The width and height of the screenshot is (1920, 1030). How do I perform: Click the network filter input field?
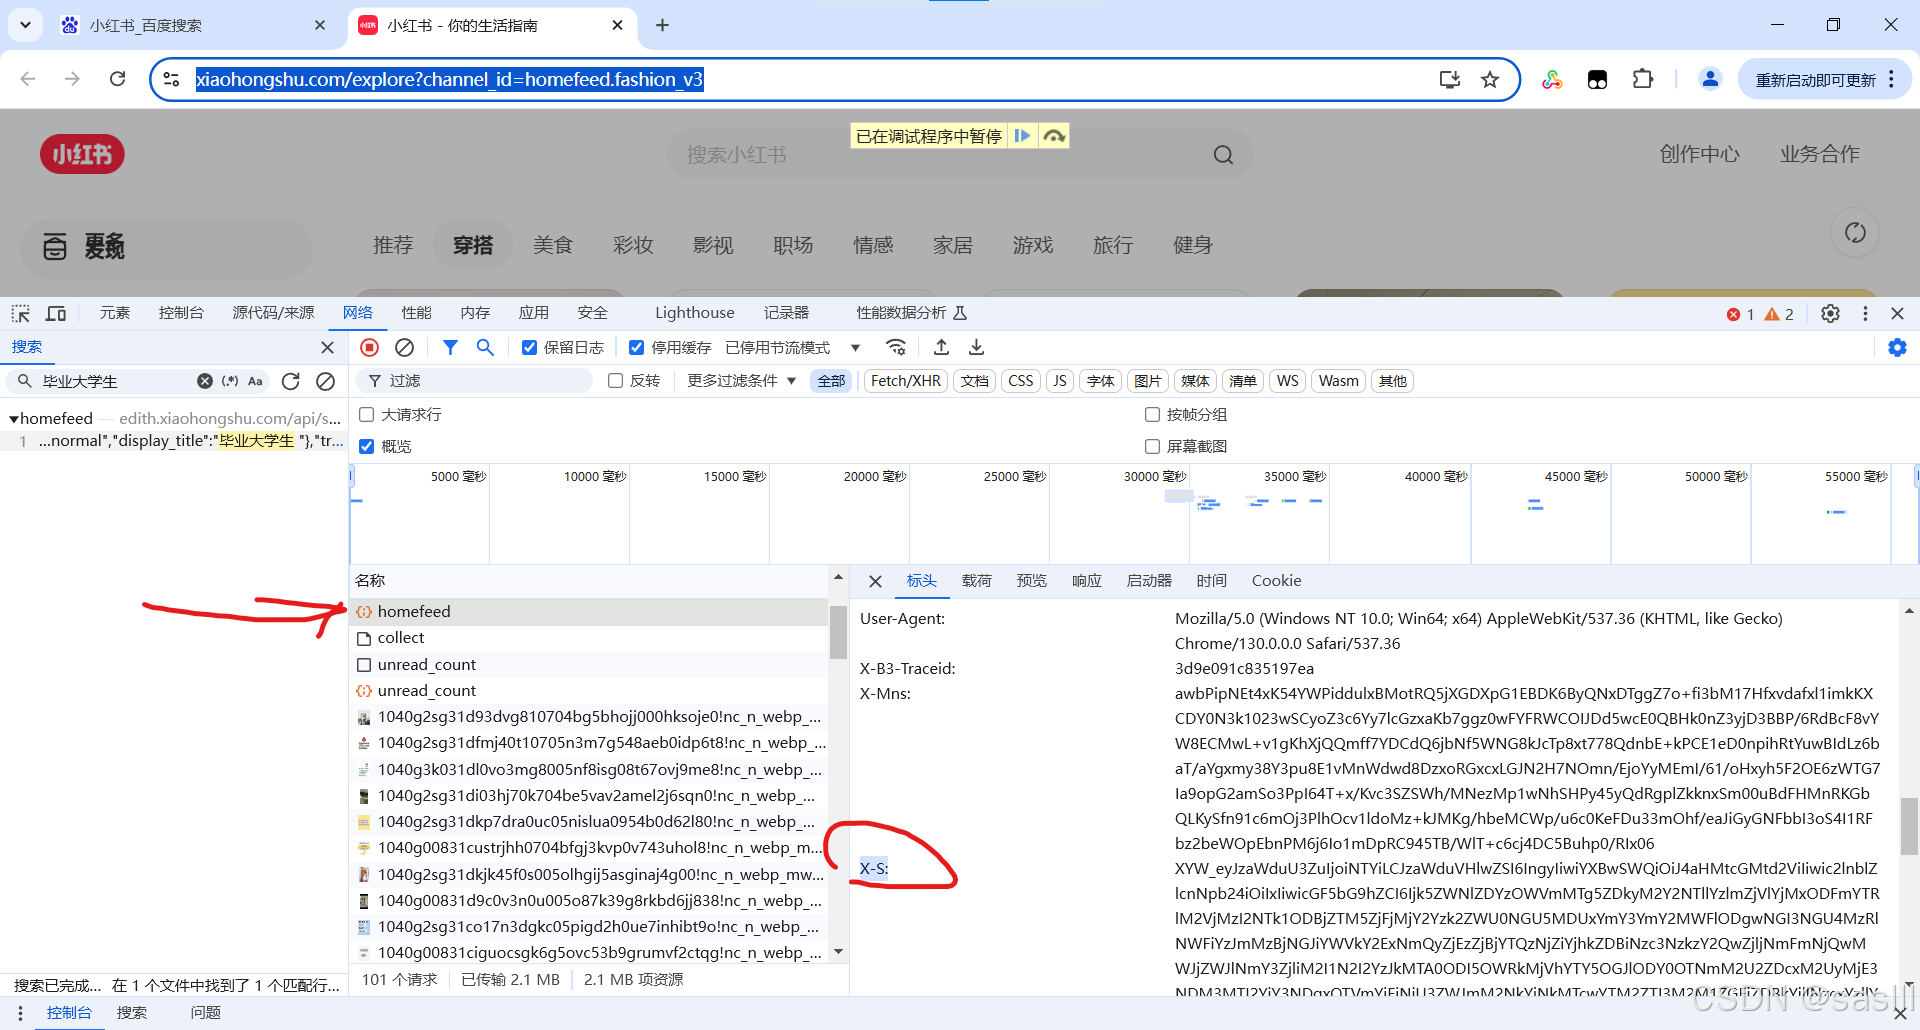pyautogui.click(x=475, y=381)
